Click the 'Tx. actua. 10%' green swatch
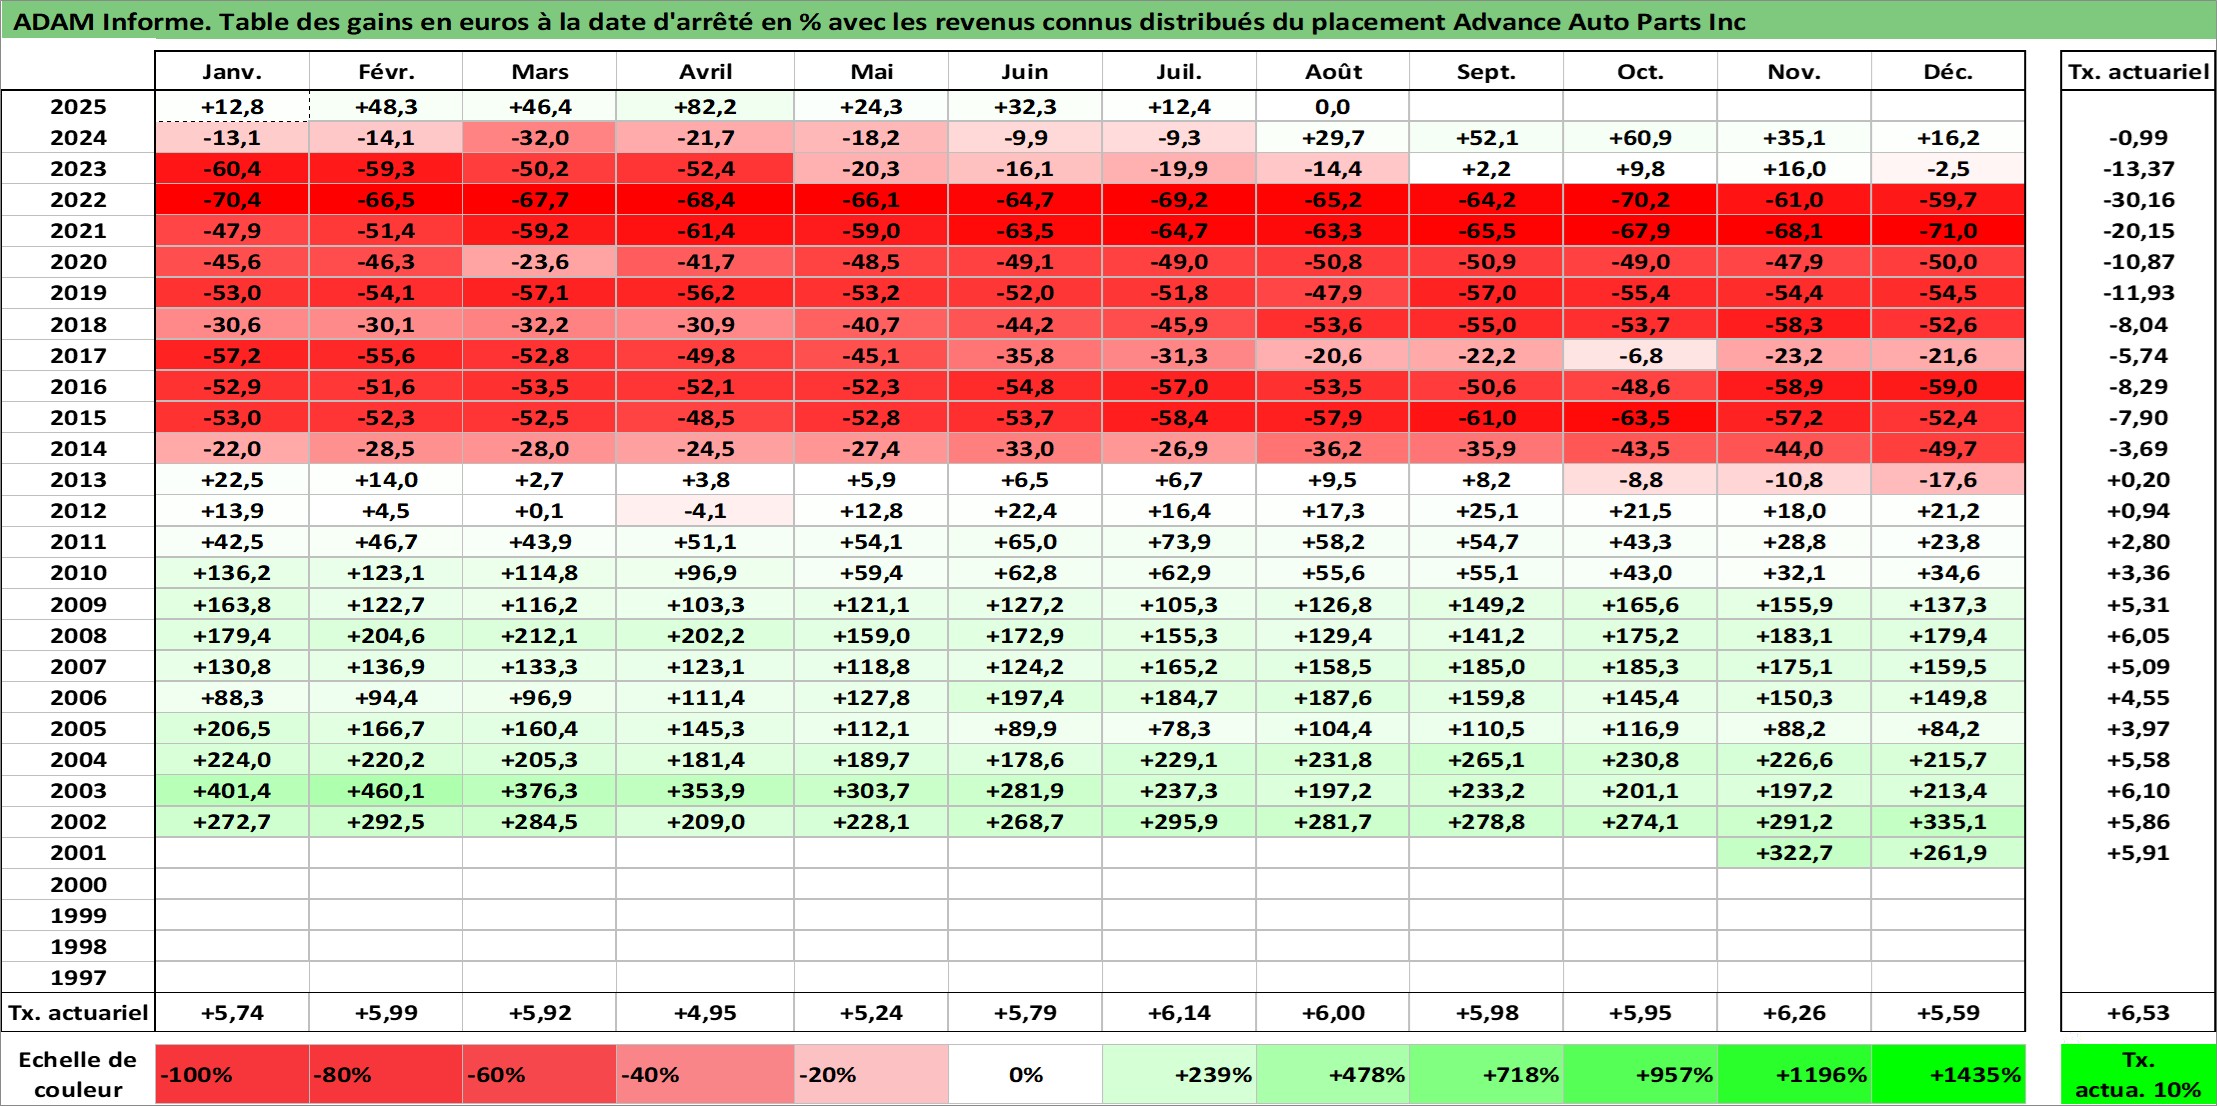Image resolution: width=2217 pixels, height=1106 pixels. [2138, 1074]
